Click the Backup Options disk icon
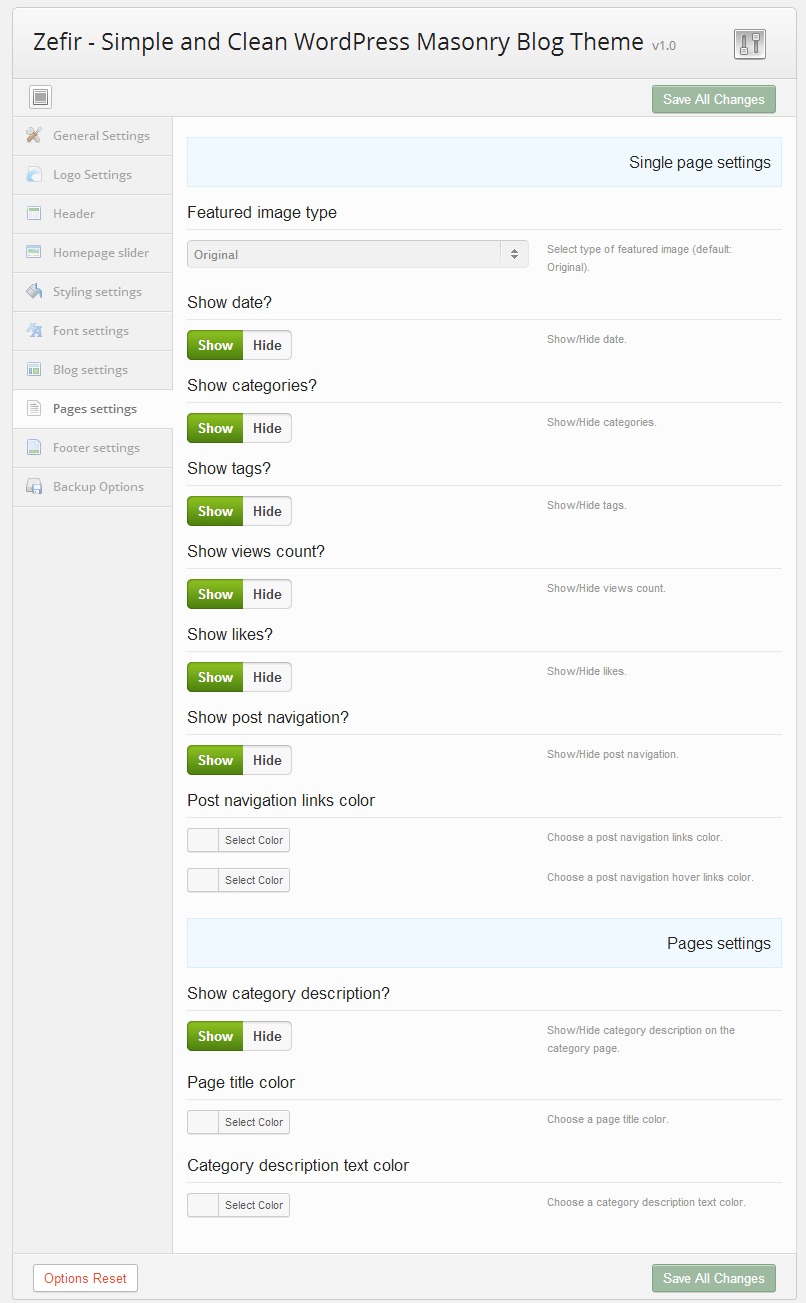The width and height of the screenshot is (806, 1303). click(34, 487)
